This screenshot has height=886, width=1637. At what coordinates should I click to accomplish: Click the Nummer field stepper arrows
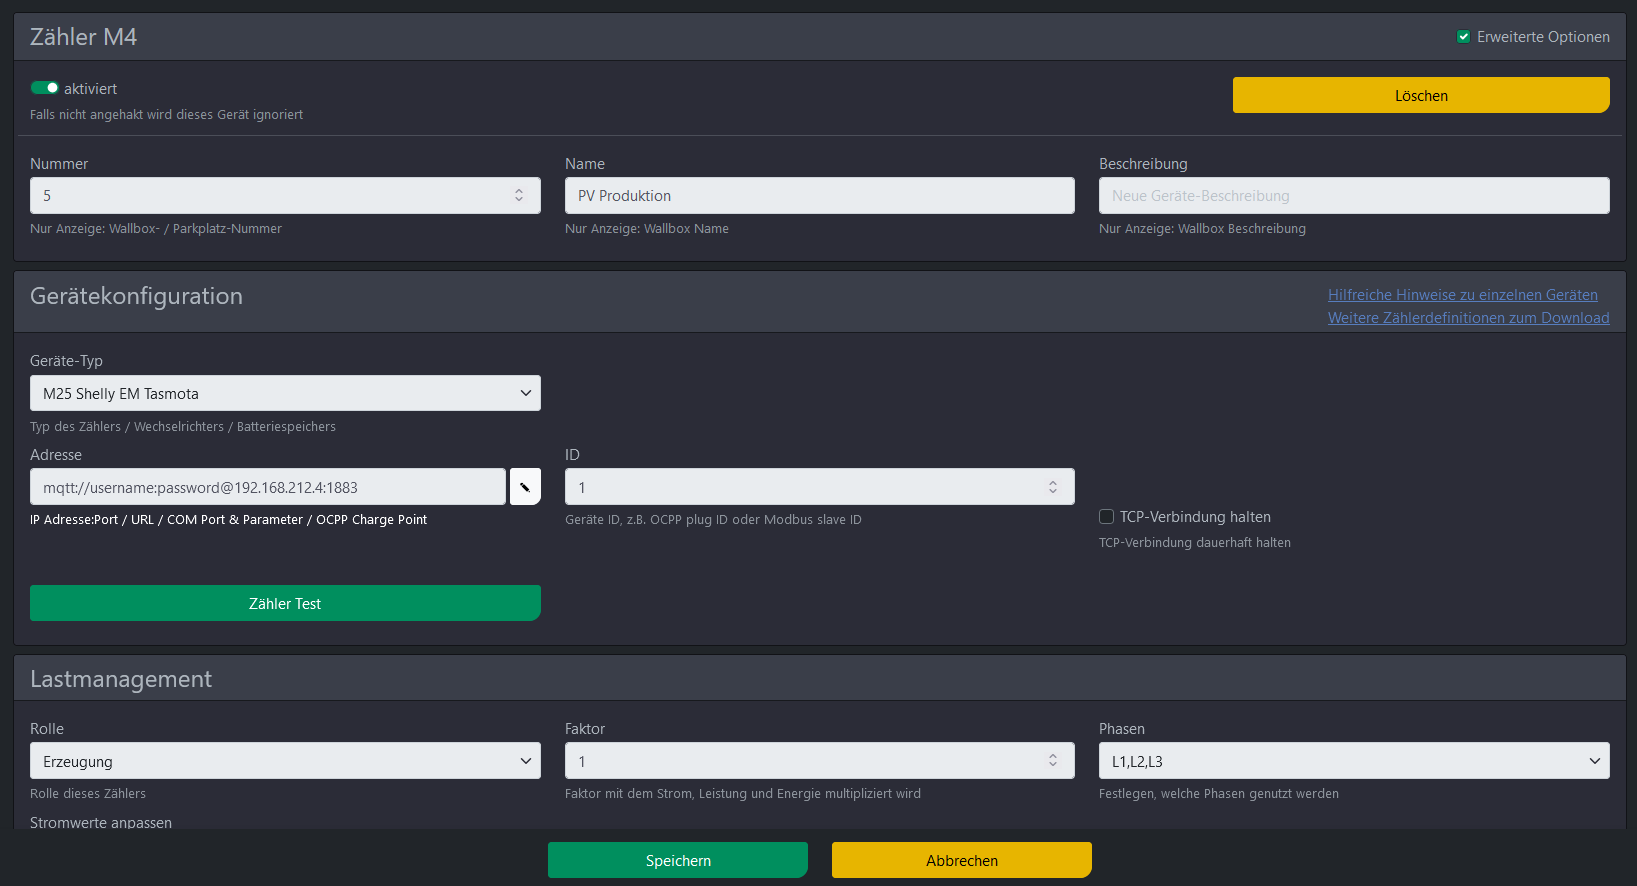pyautogui.click(x=519, y=195)
